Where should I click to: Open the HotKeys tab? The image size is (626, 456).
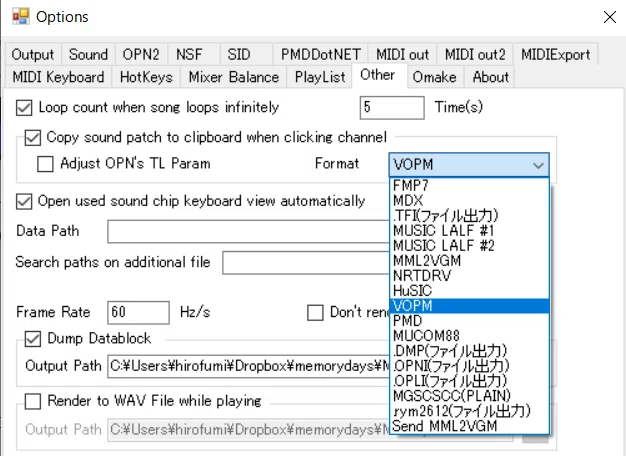click(146, 77)
